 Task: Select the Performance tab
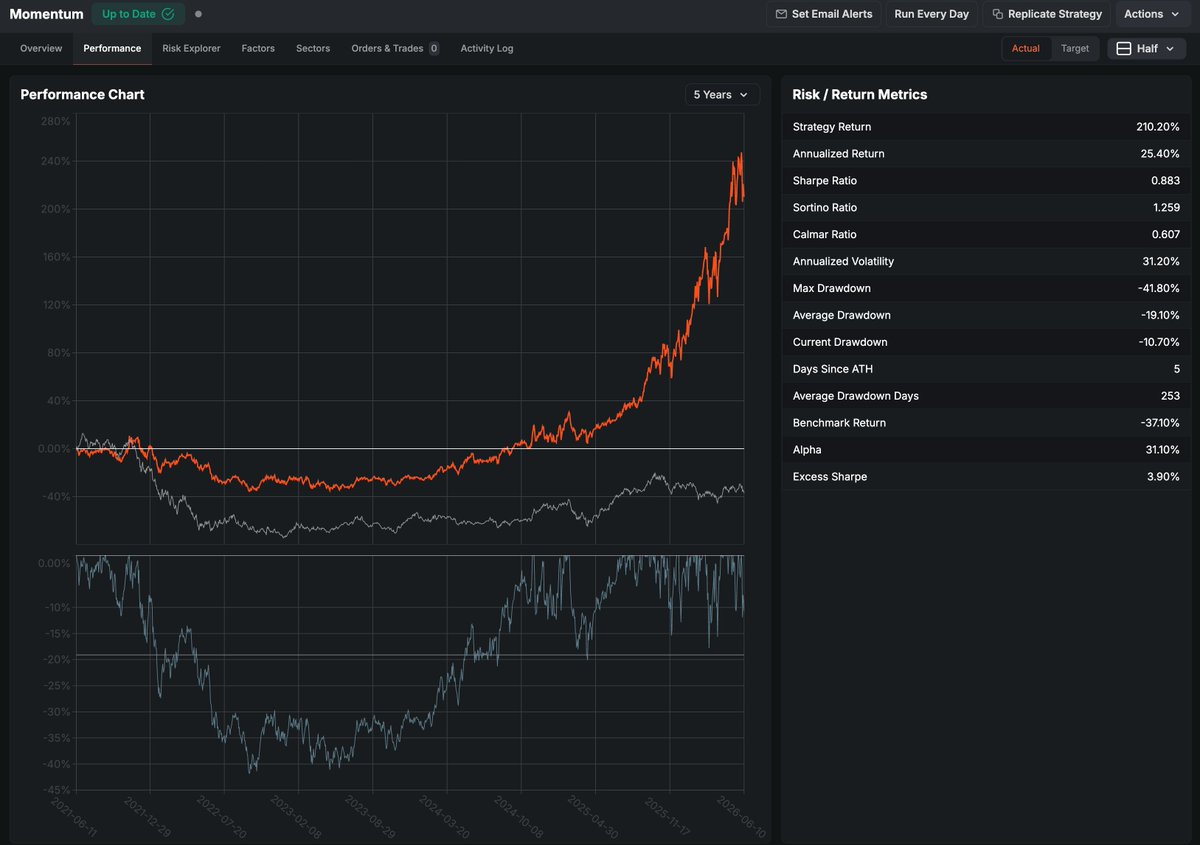coord(112,48)
